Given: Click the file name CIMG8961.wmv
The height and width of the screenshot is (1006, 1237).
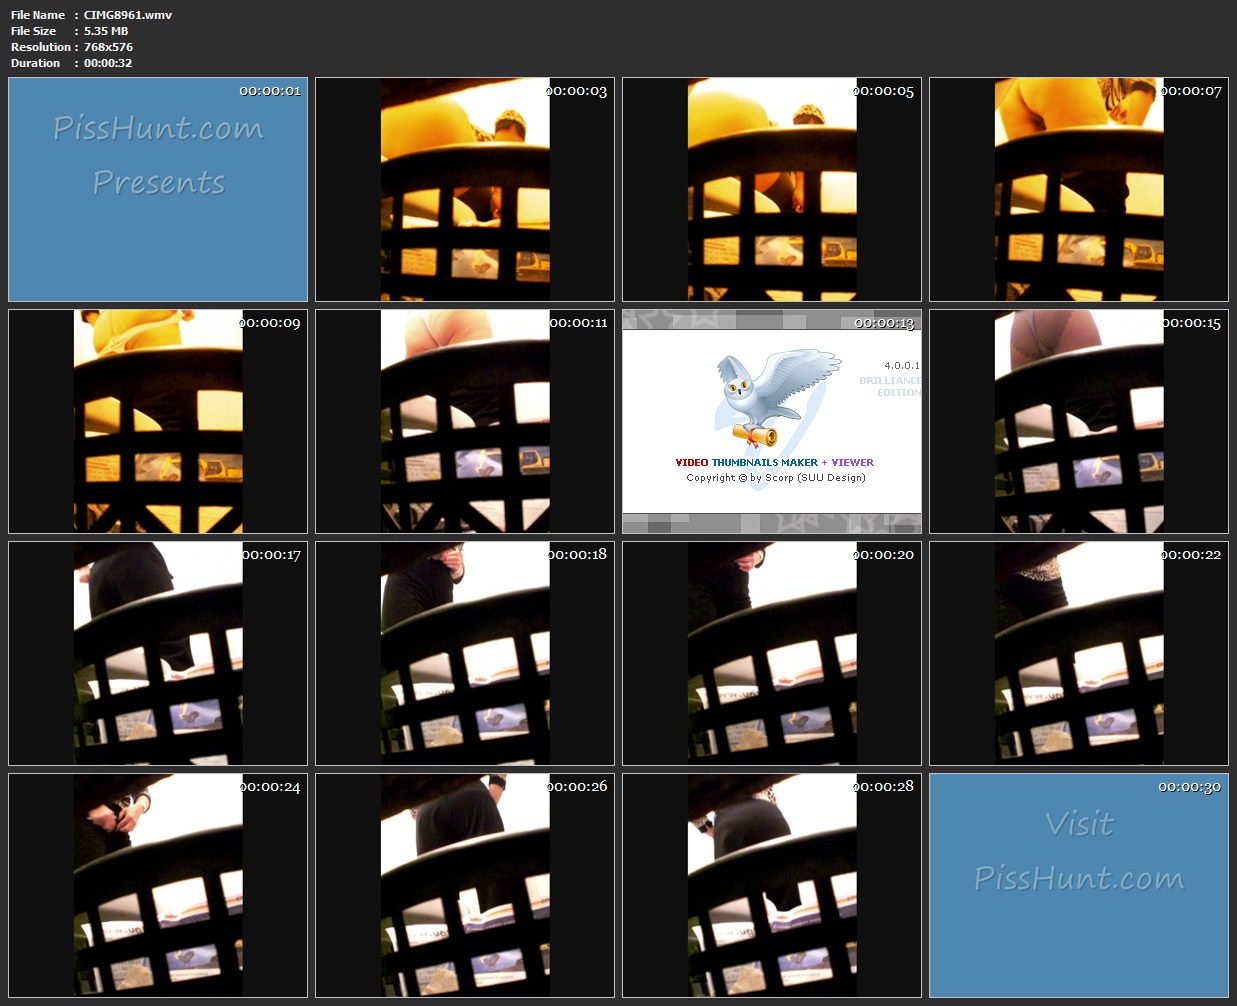Looking at the screenshot, I should [x=128, y=15].
